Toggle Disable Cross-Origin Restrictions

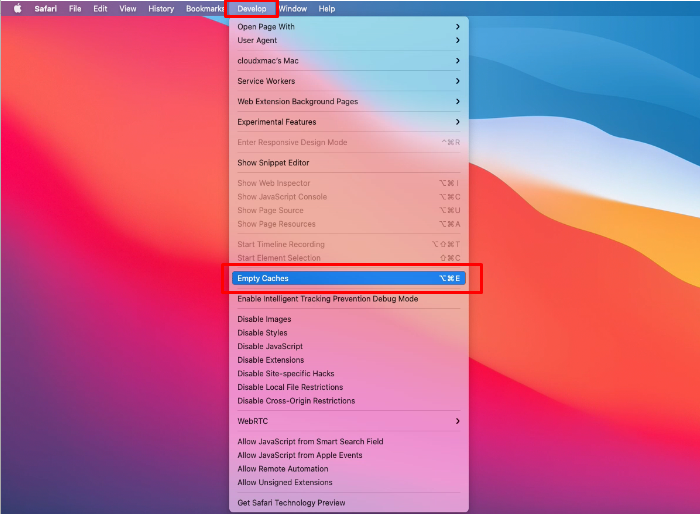349,401
